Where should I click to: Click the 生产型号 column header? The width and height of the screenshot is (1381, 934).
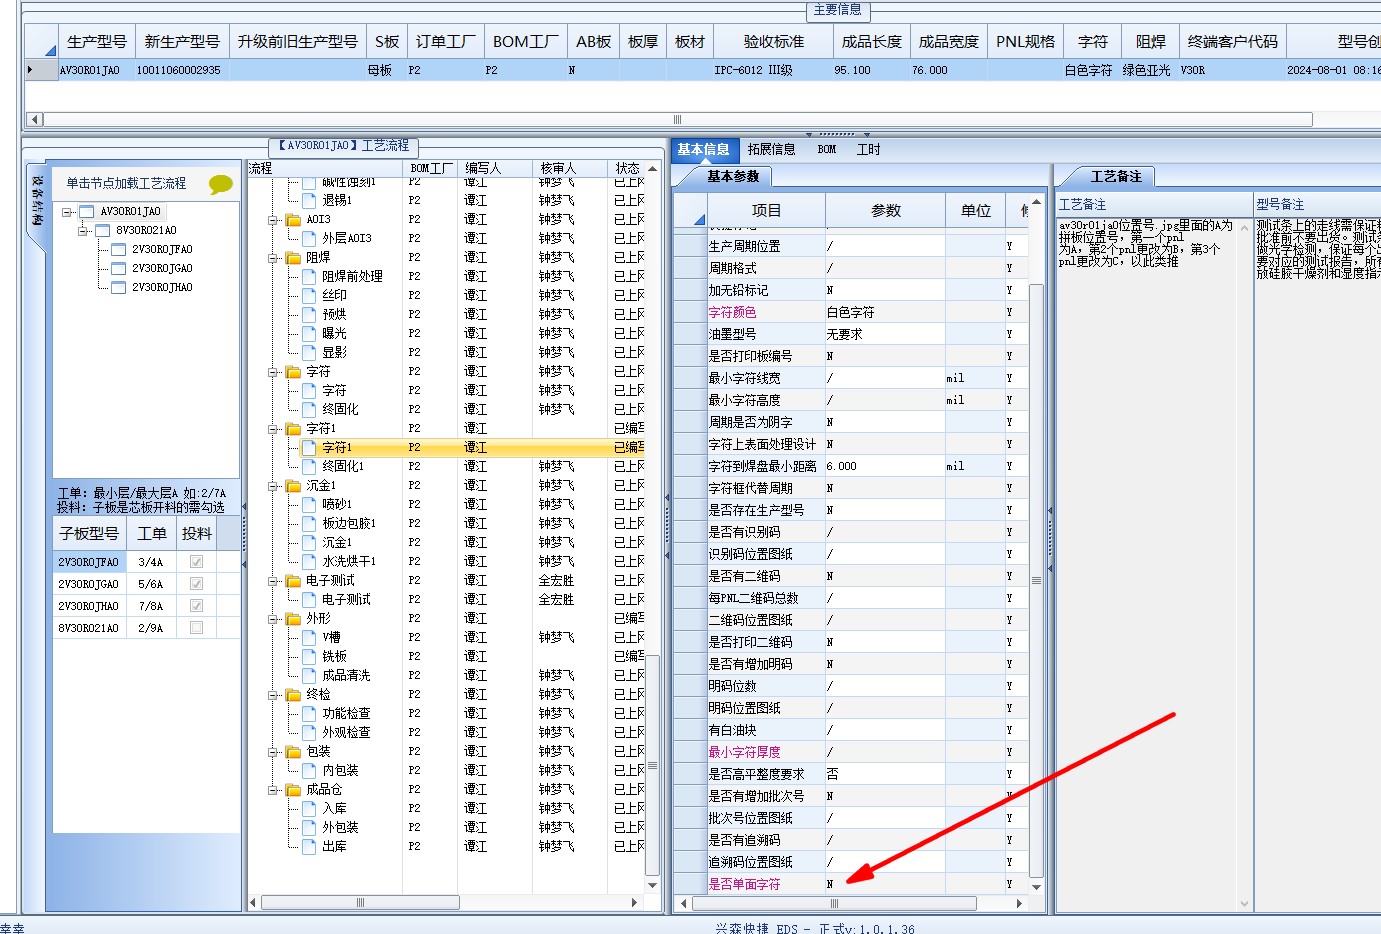97,42
